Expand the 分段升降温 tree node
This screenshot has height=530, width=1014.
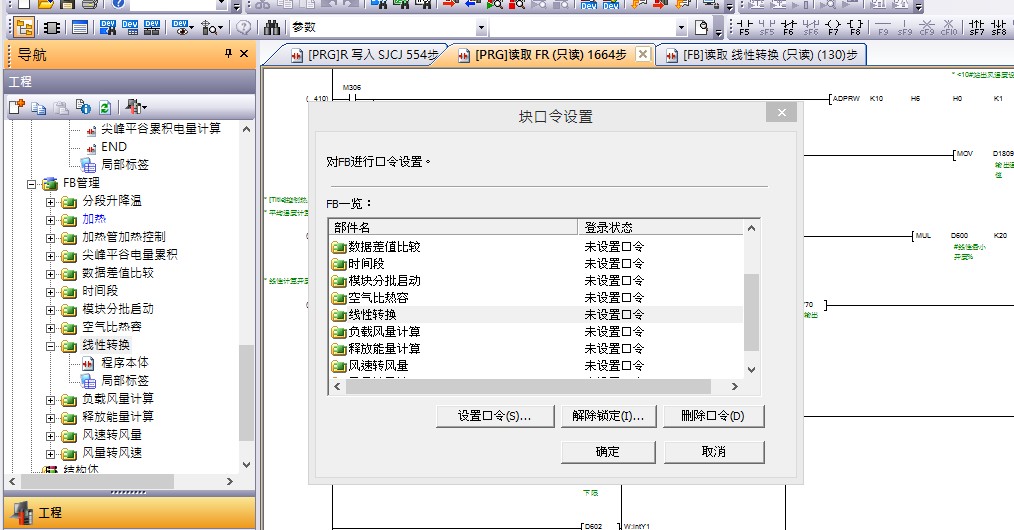(51, 201)
